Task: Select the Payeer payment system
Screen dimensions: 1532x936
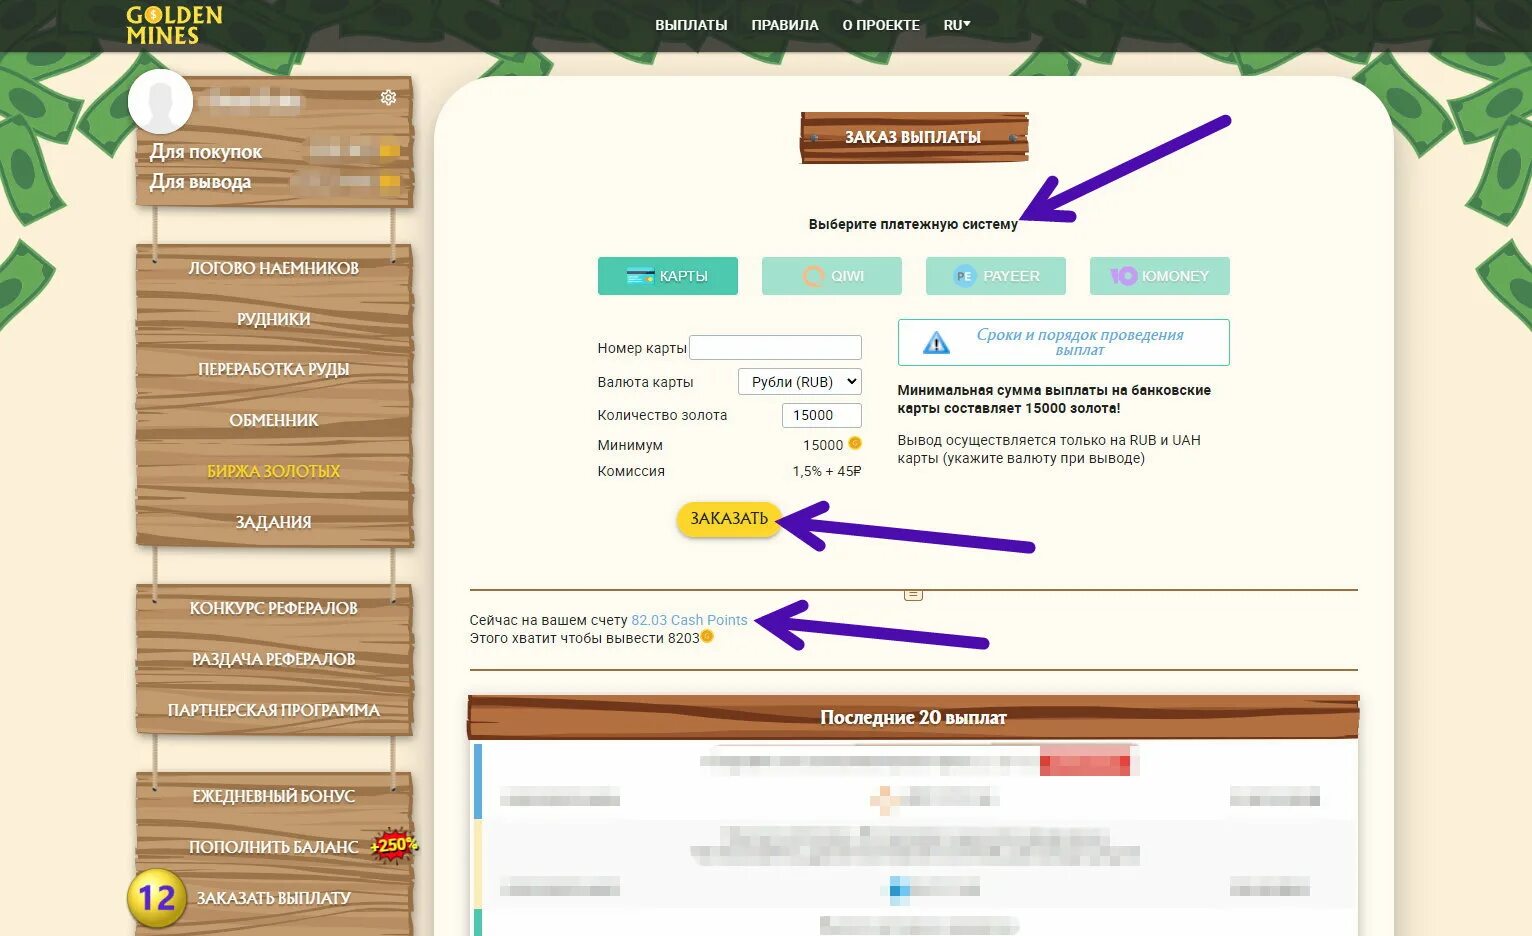Action: pos(996,276)
